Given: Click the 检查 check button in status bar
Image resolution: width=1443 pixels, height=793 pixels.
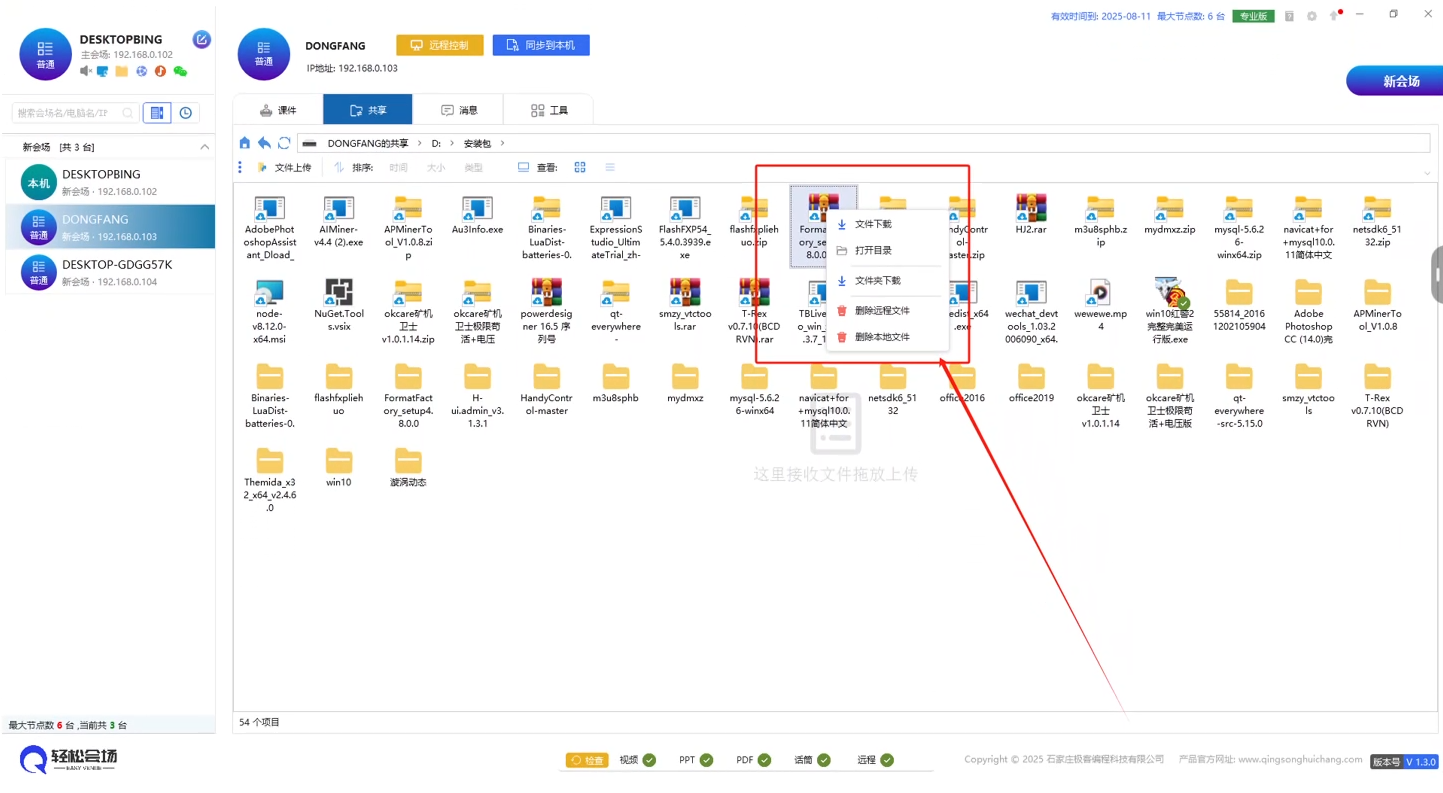Looking at the screenshot, I should pos(587,760).
